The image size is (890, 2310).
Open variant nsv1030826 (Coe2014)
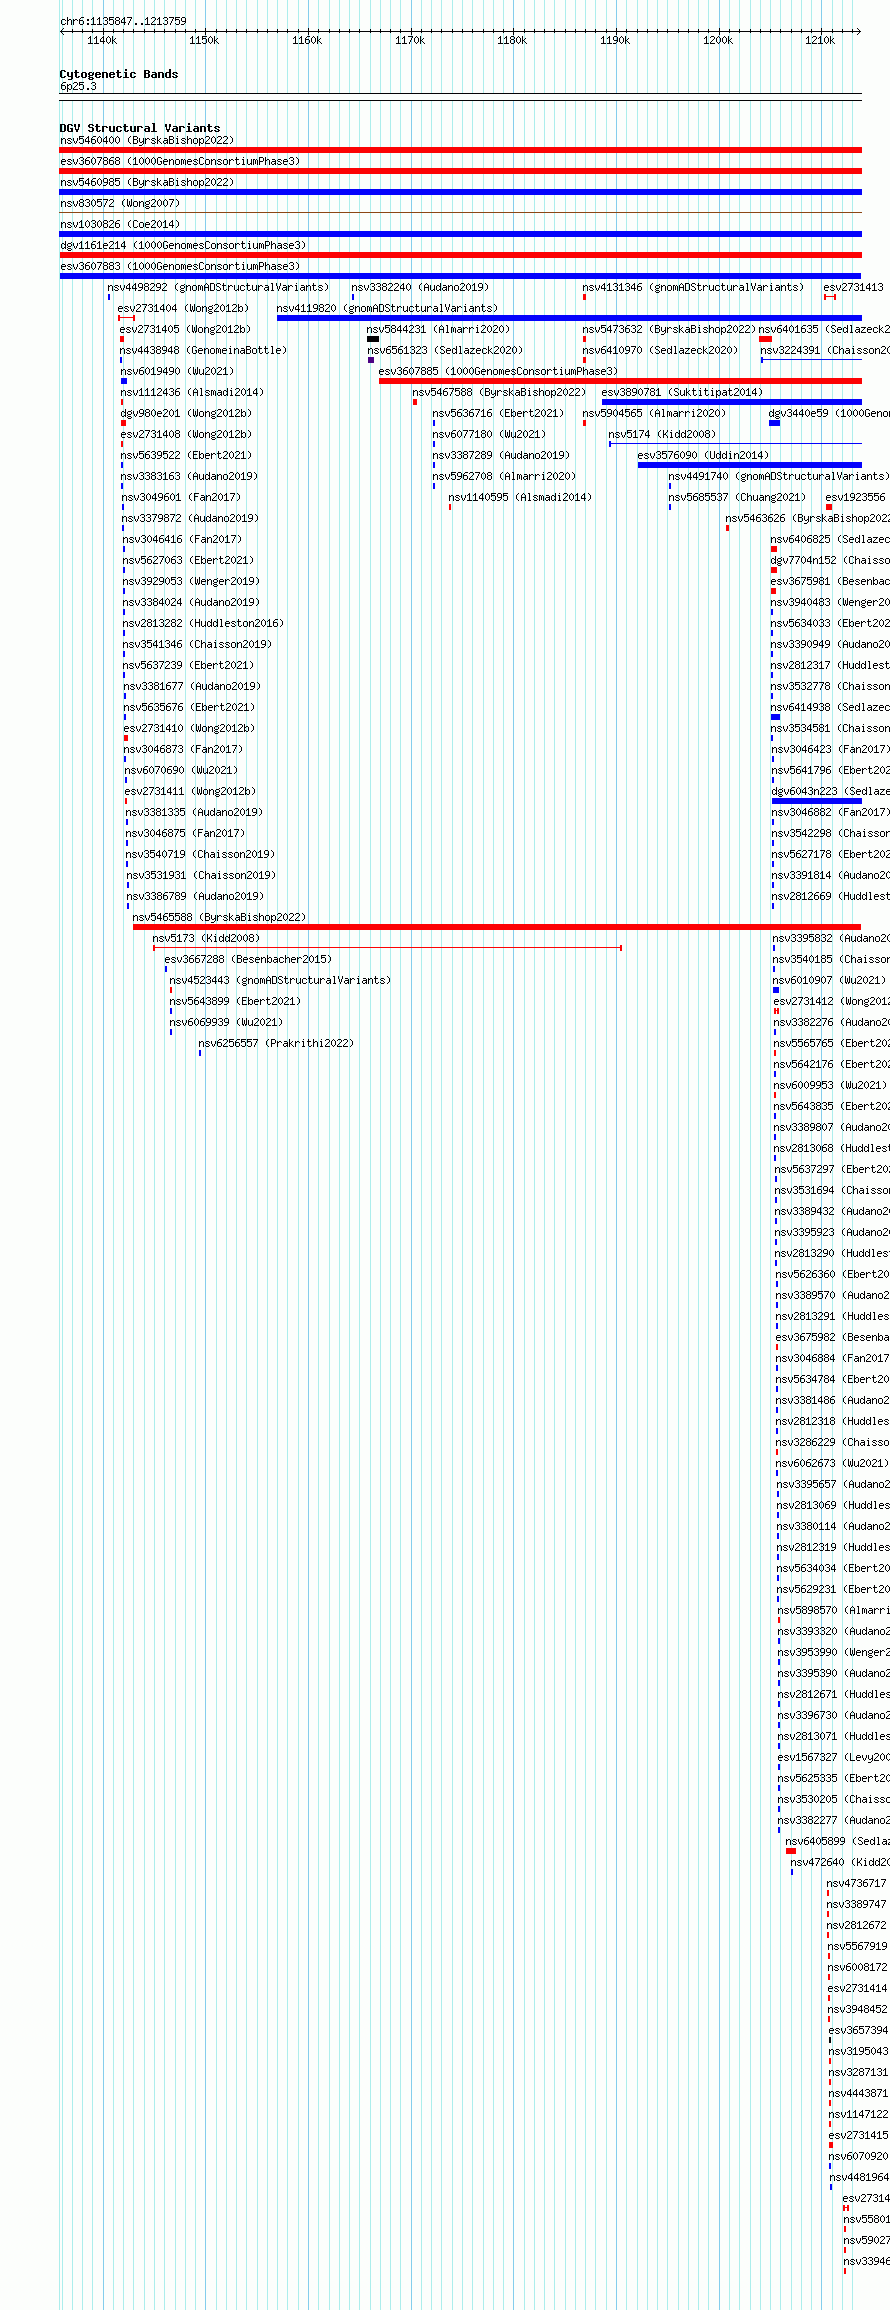(120, 224)
